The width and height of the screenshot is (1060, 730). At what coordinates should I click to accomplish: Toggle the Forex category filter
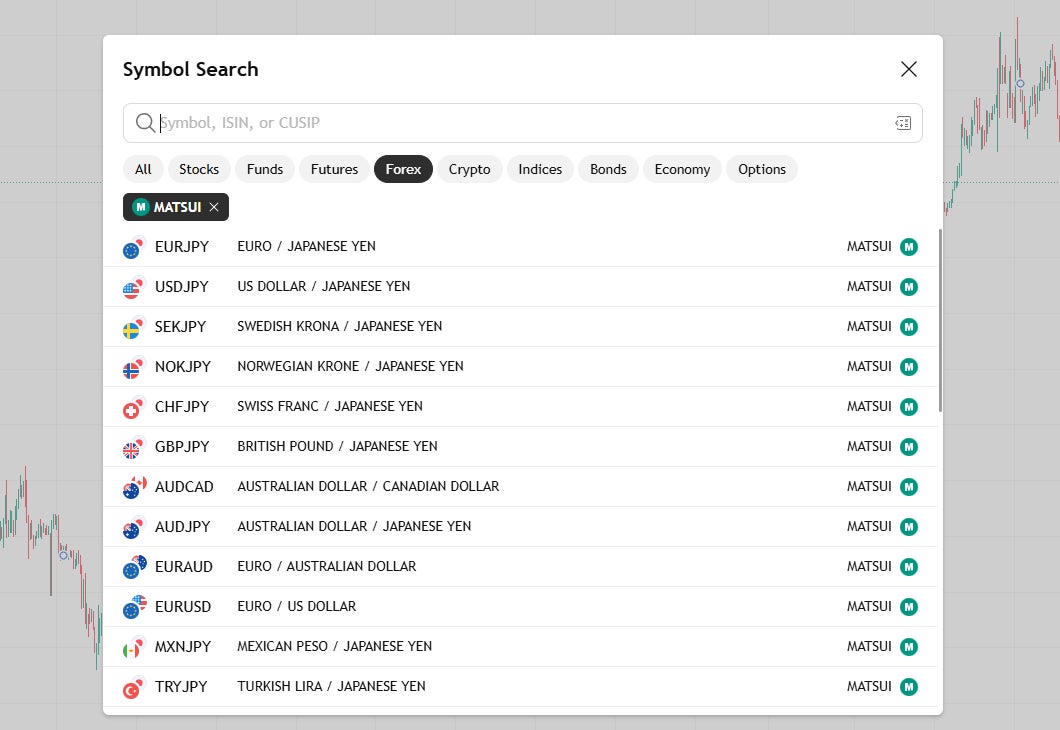tap(403, 169)
